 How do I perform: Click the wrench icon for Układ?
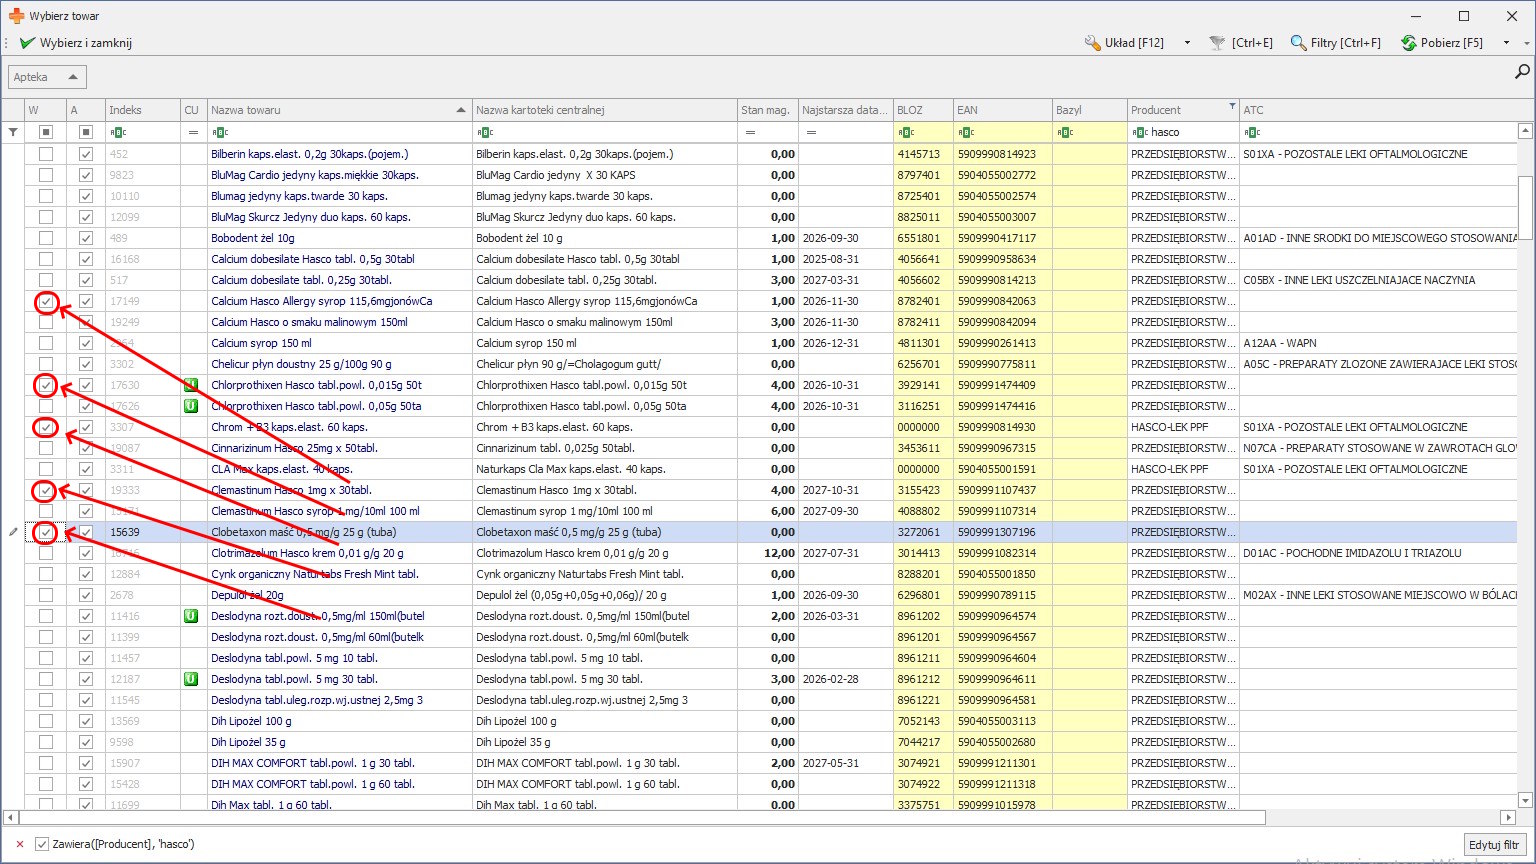coord(1093,43)
